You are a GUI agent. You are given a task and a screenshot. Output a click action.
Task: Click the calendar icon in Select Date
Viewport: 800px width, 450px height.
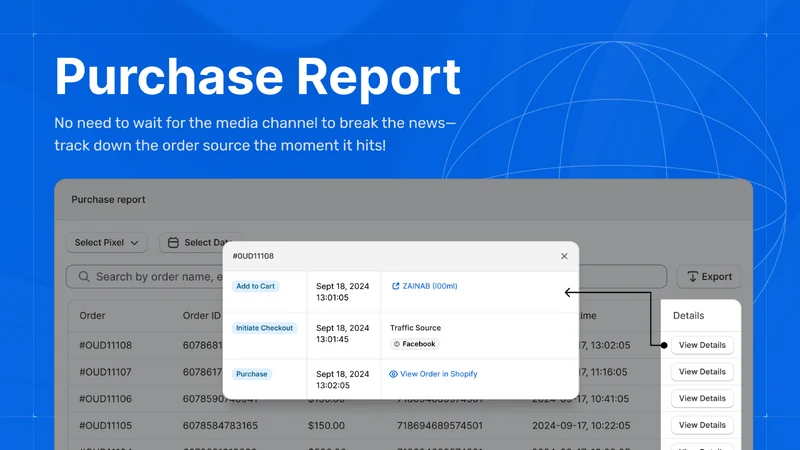(173, 242)
